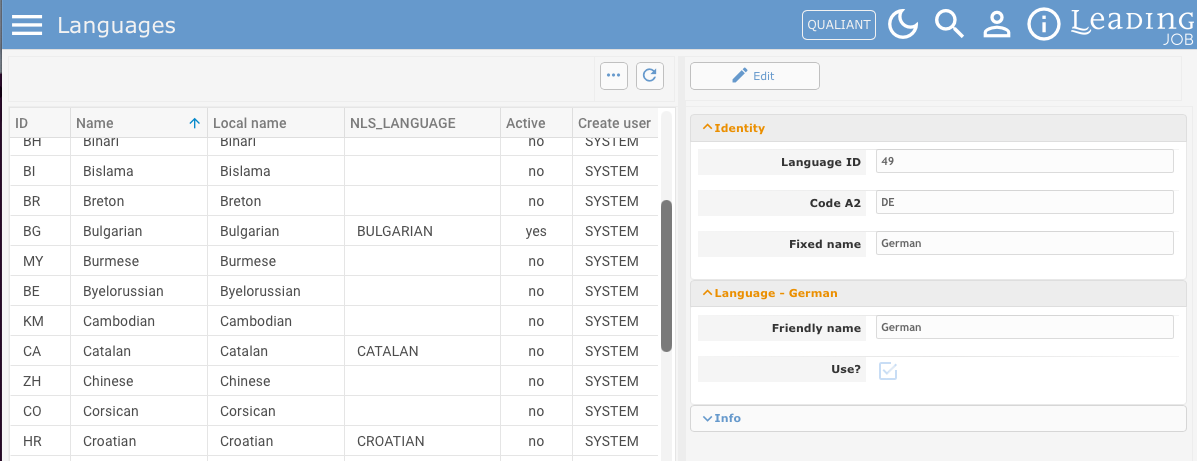Click the Languages page title
The image size is (1197, 461).
(x=116, y=26)
